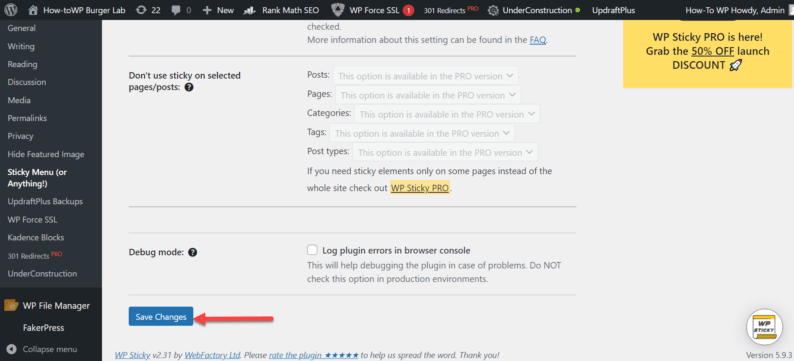794x361 pixels.
Task: Go to General settings
Action: tap(21, 28)
